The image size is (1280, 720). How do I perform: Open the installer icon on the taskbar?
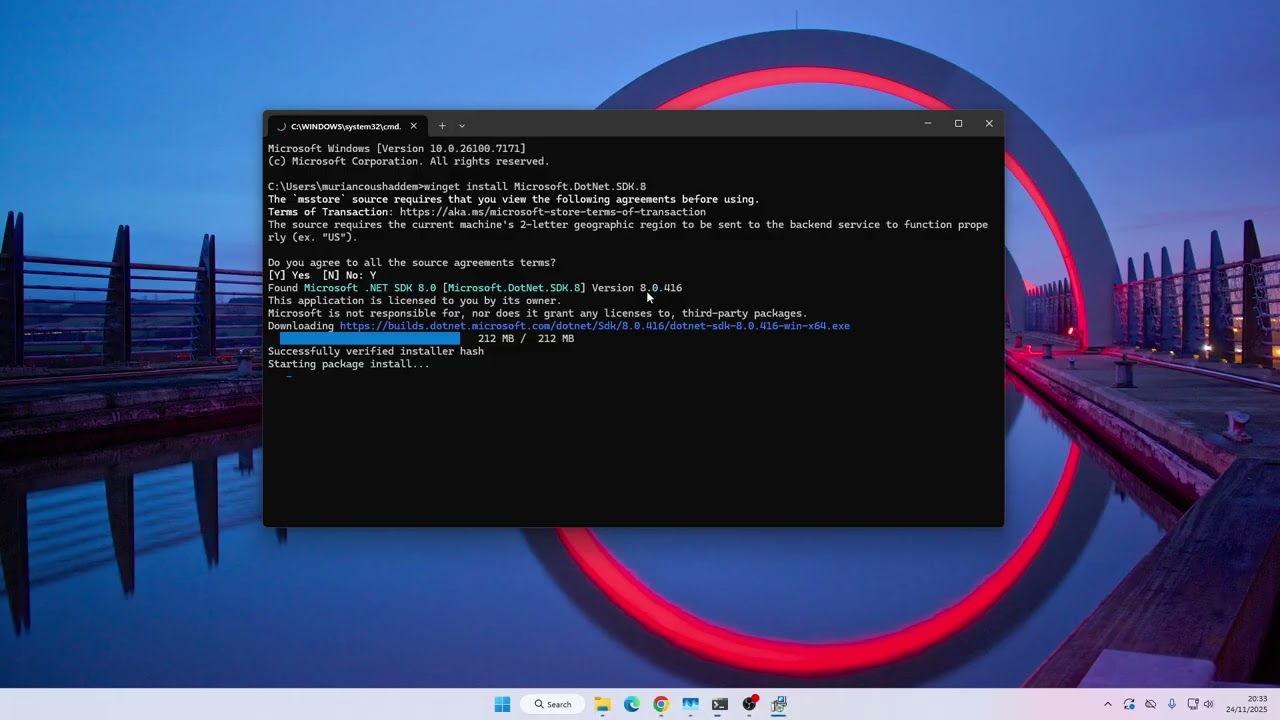(x=779, y=704)
